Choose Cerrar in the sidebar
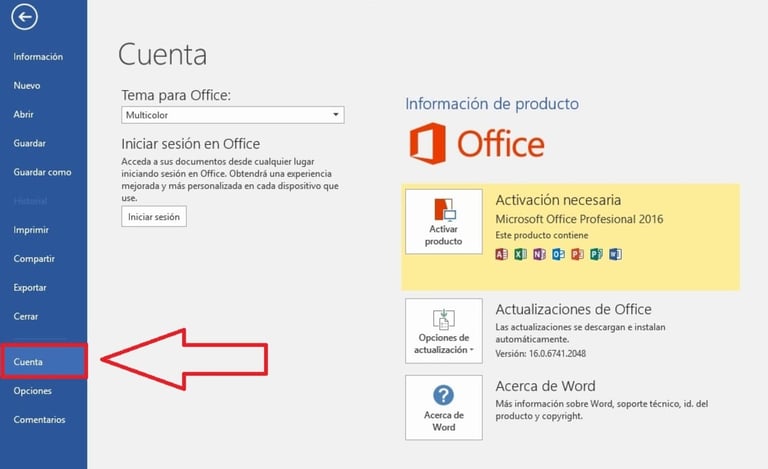This screenshot has height=469, width=768. click(25, 317)
